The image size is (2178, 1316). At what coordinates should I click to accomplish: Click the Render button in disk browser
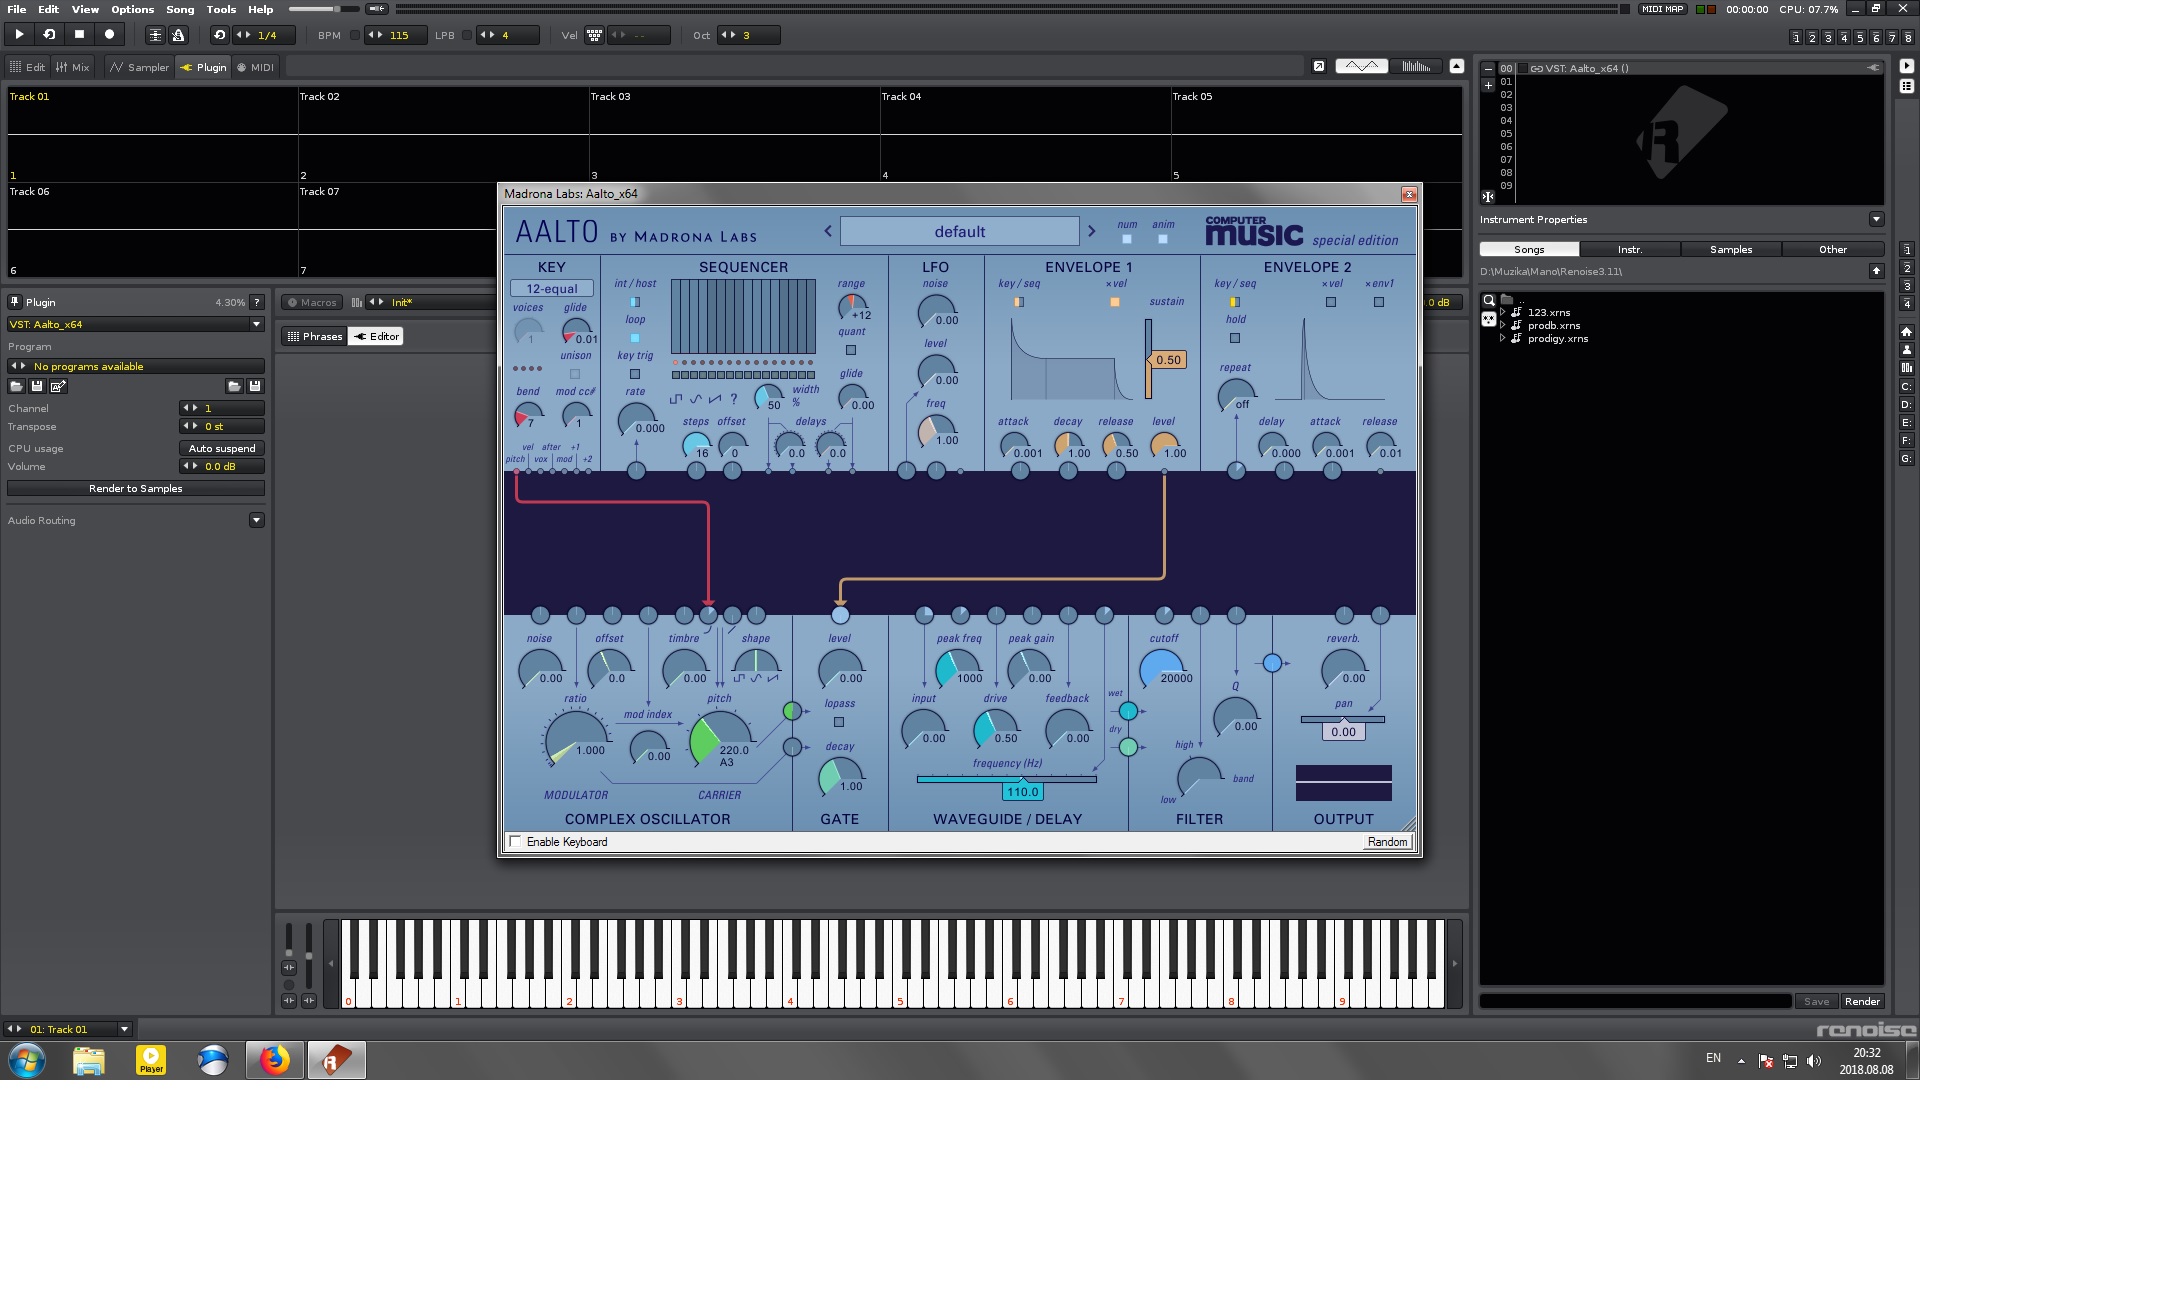coord(1862,1001)
